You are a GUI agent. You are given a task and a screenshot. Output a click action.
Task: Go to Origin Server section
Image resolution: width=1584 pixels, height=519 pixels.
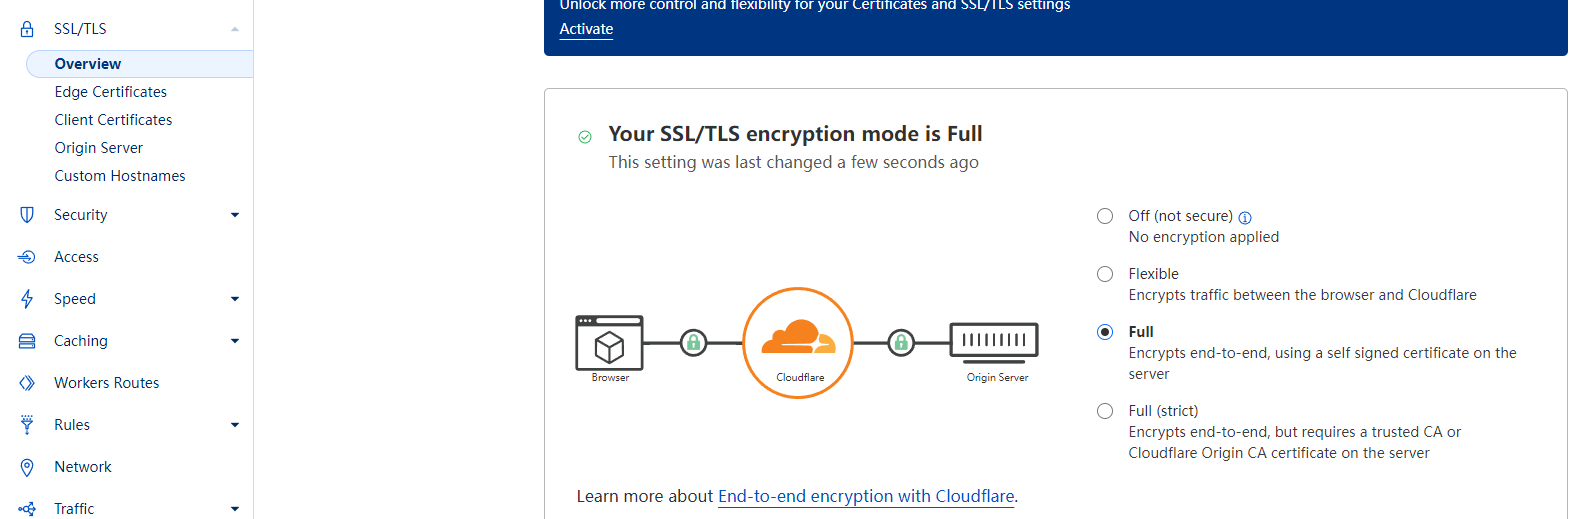click(x=99, y=148)
